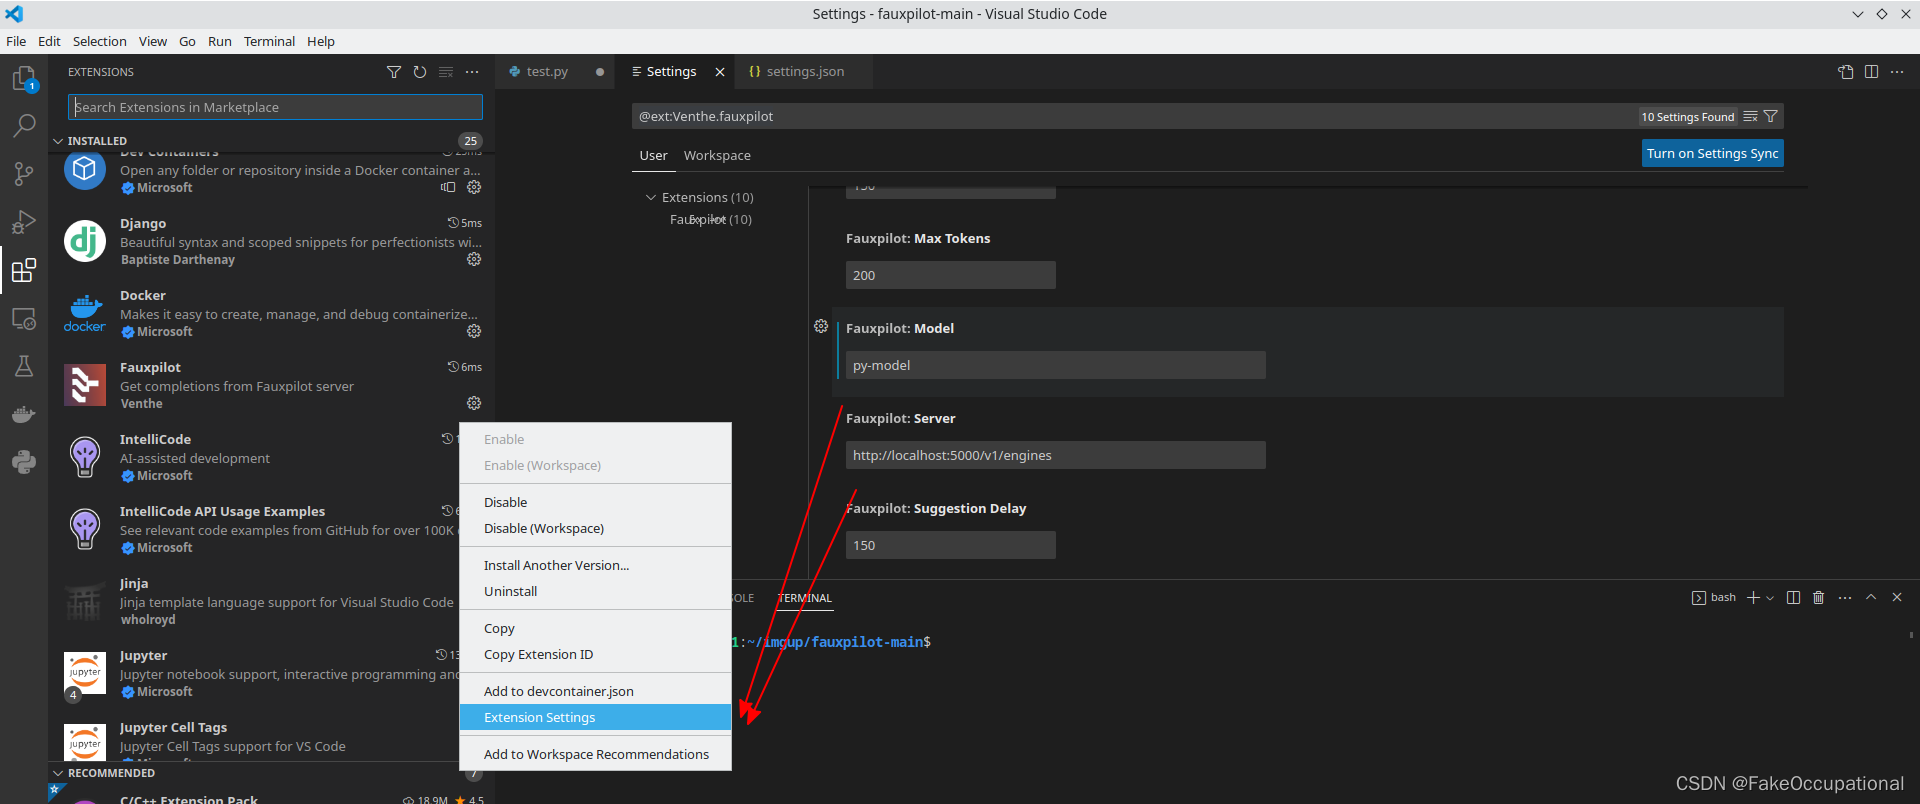This screenshot has width=1920, height=804.
Task: Open Docker extension manage gear
Action: click(x=474, y=331)
